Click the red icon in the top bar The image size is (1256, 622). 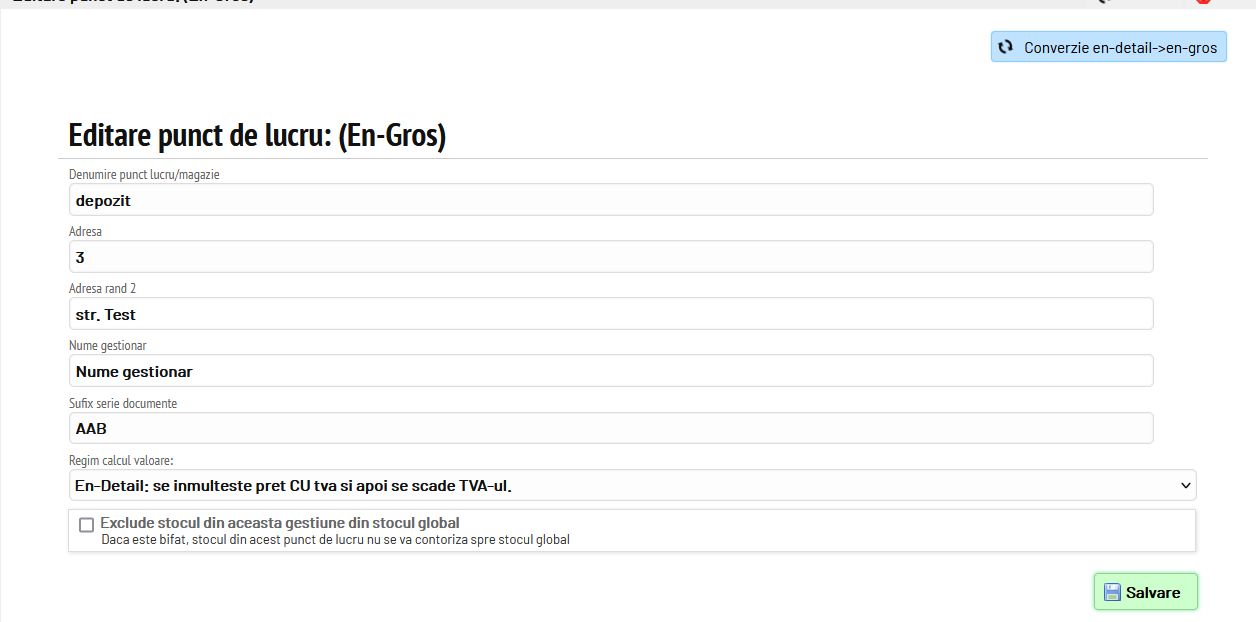(1203, 2)
